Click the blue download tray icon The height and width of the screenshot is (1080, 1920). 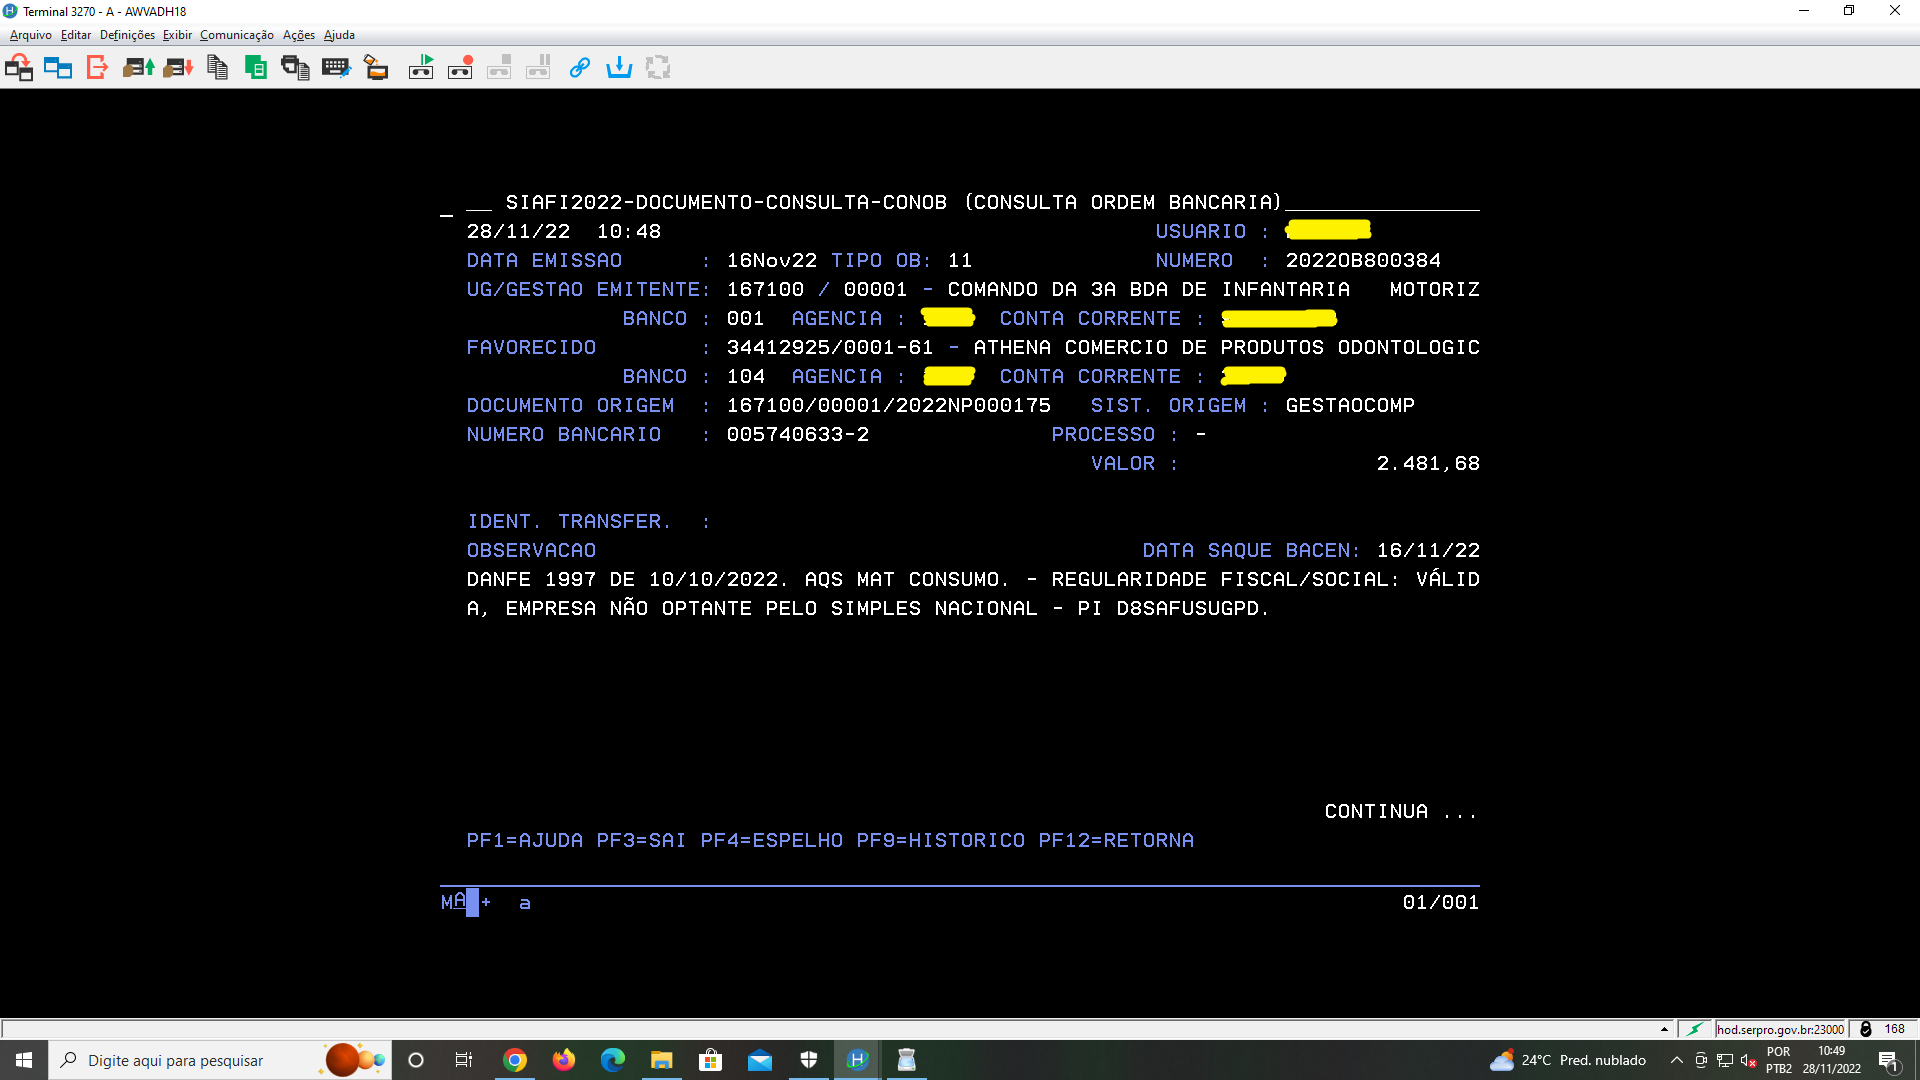tap(619, 68)
